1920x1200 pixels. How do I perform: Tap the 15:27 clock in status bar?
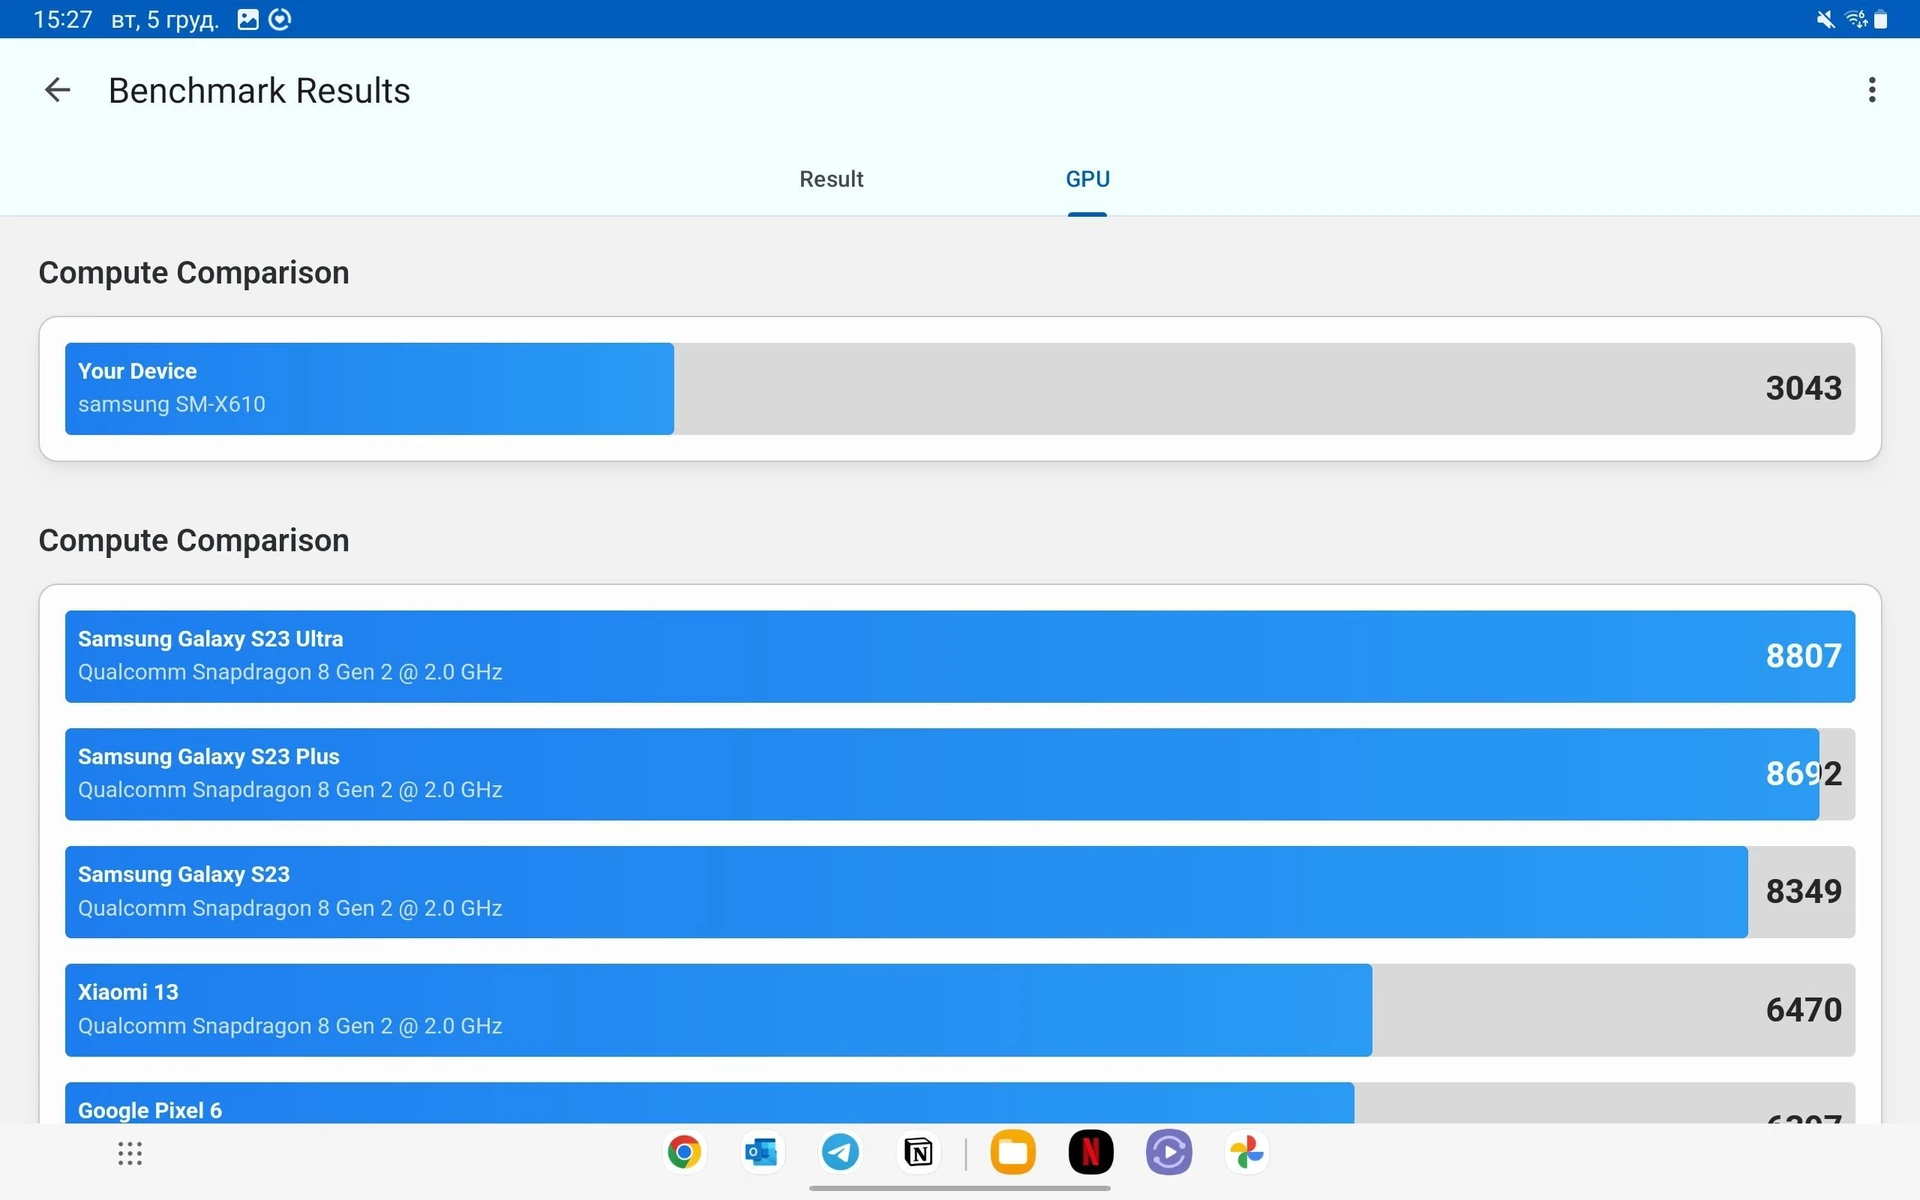tap(62, 20)
